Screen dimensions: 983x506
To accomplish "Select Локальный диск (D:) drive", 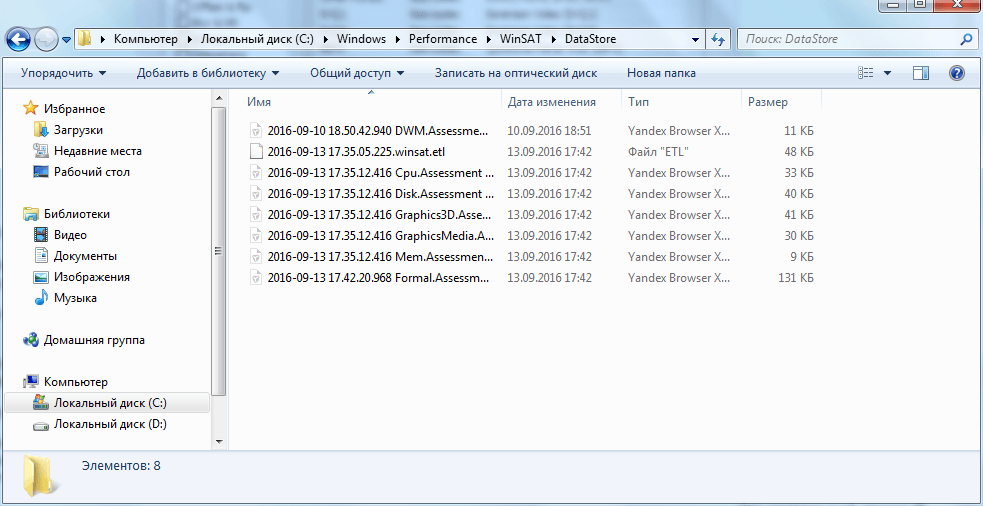I will (x=110, y=424).
